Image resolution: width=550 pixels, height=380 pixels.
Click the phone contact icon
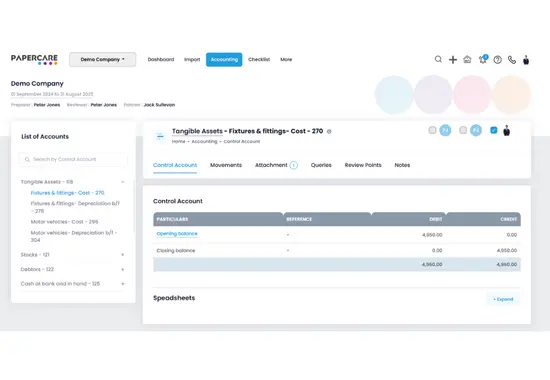tap(512, 60)
